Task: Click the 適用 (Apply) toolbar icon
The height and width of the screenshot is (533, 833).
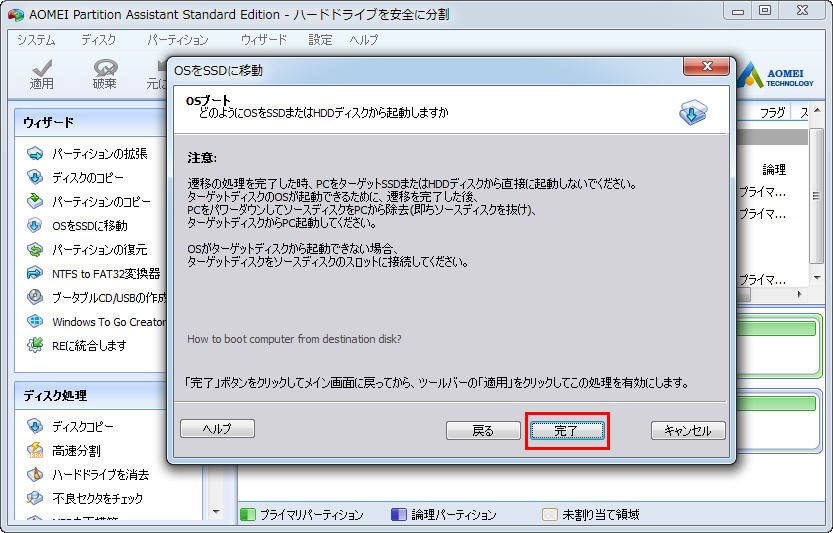Action: click(41, 68)
